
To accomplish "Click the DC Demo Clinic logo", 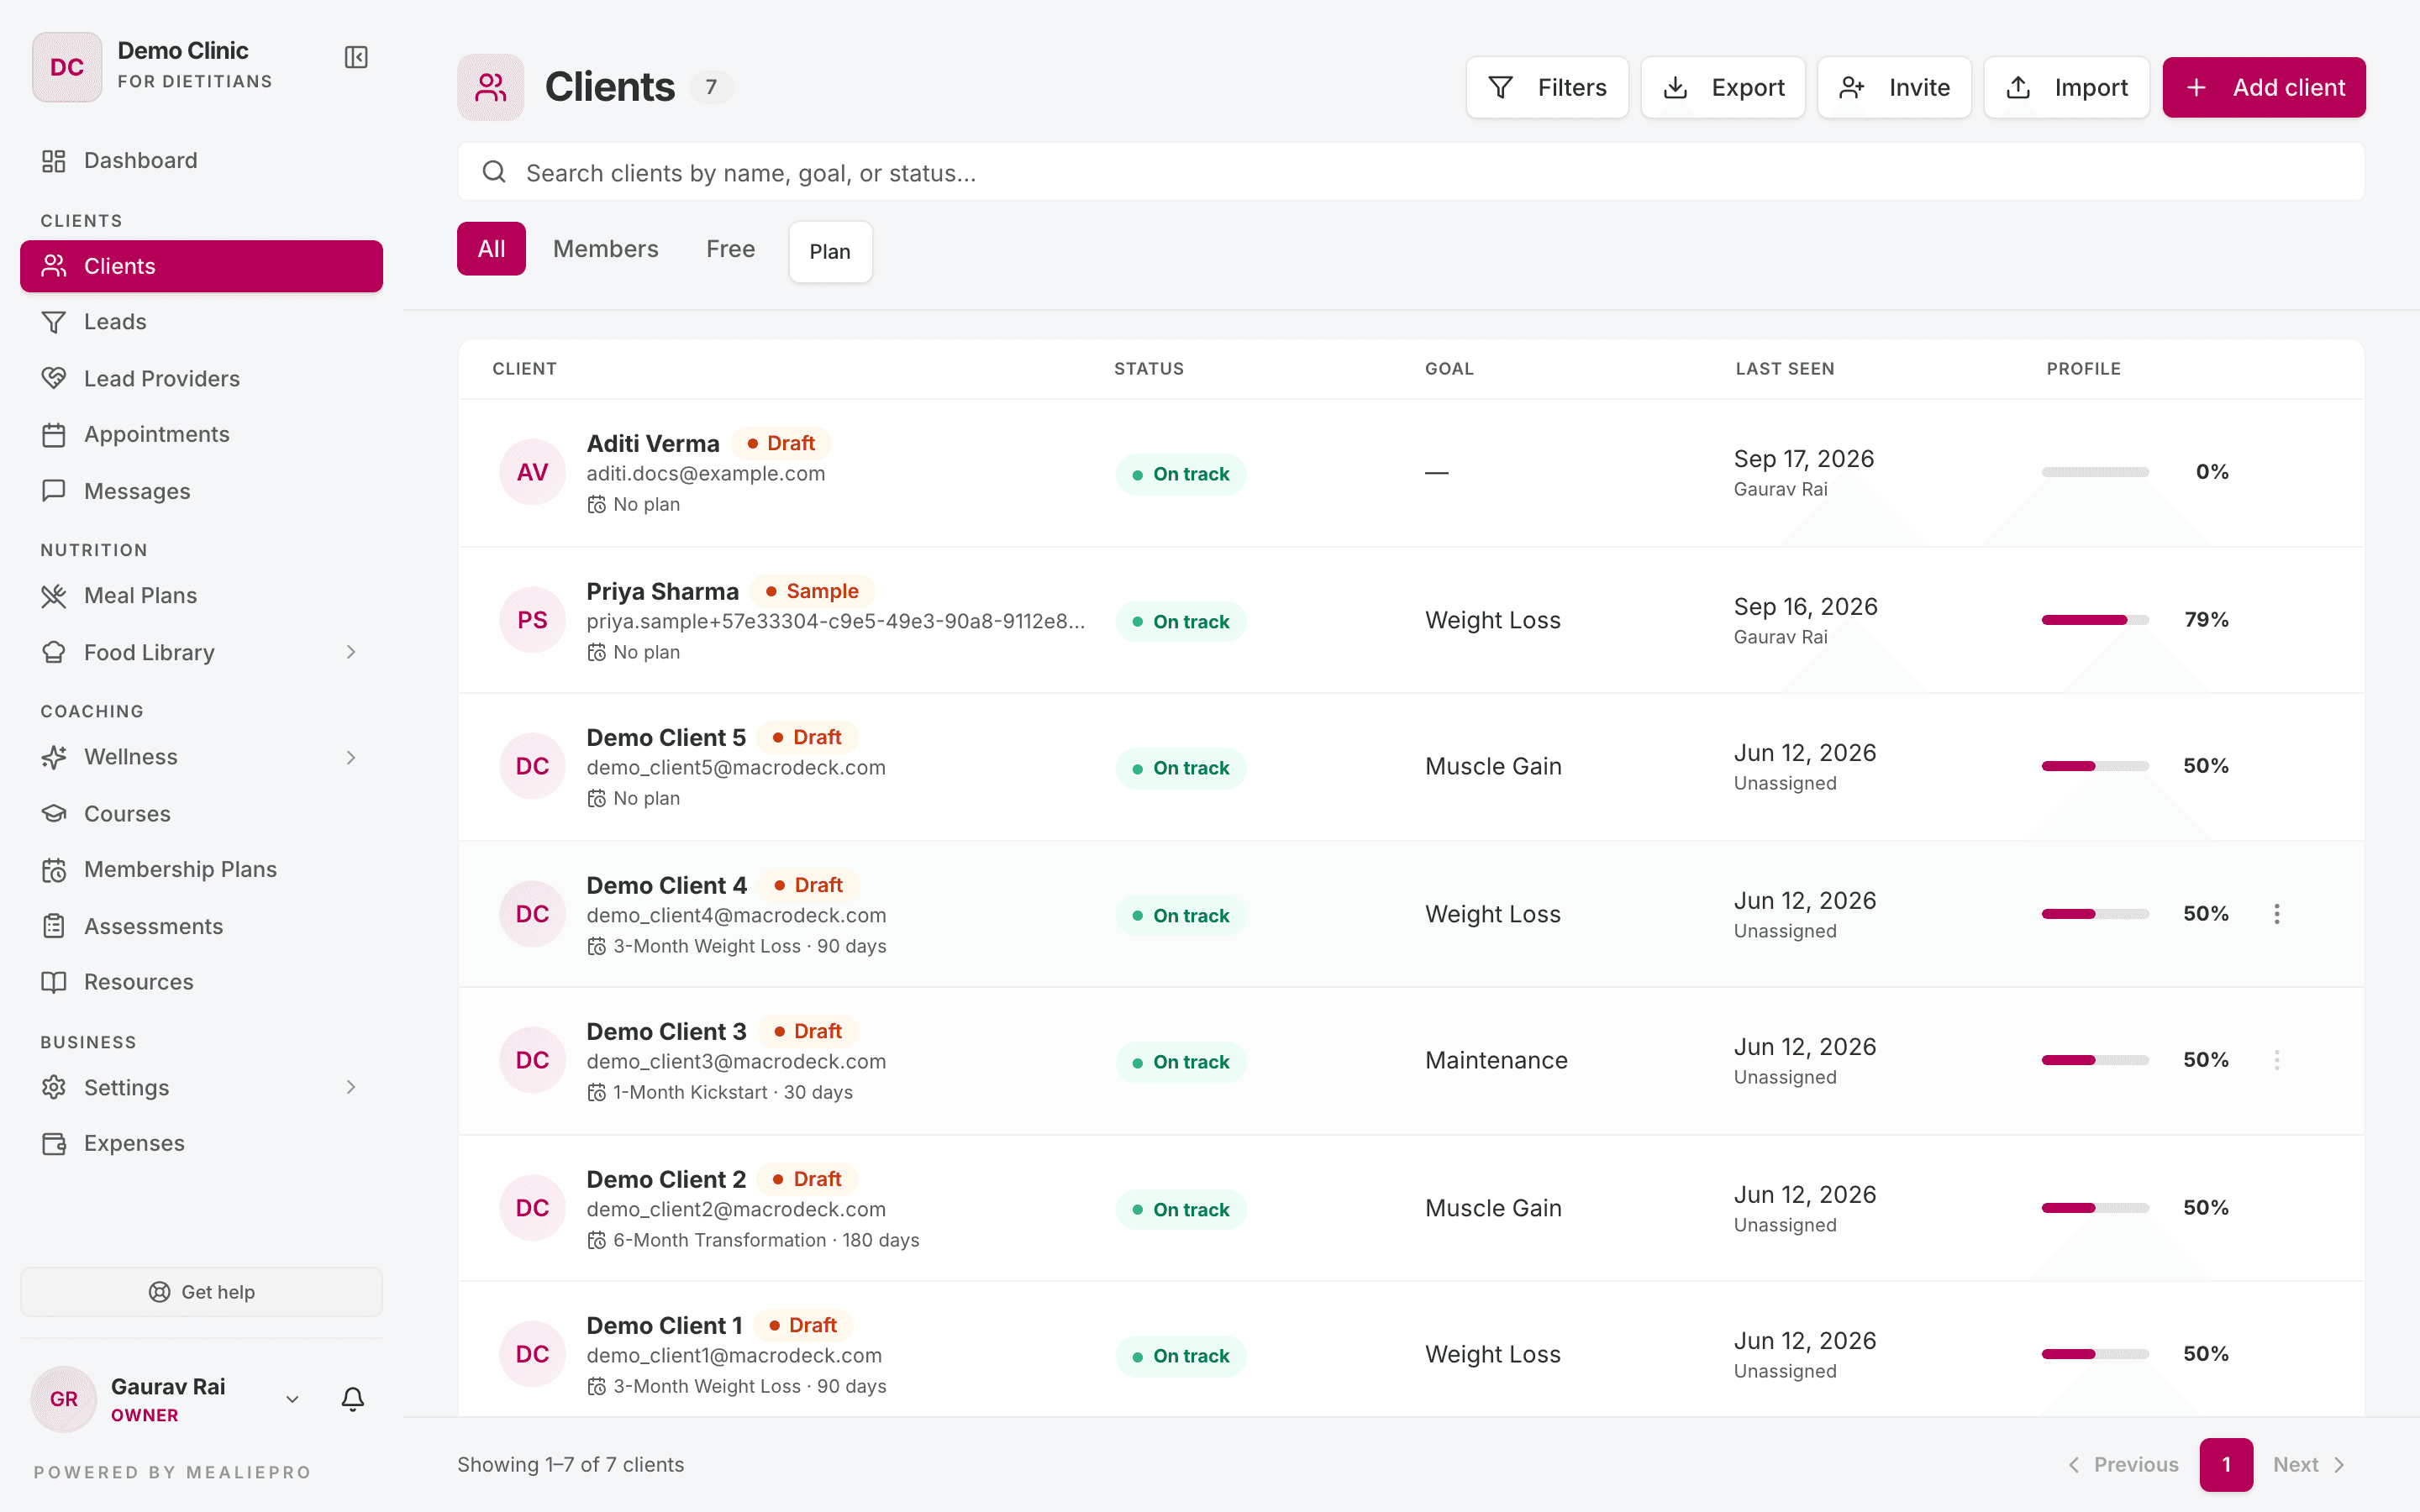I will (x=67, y=67).
